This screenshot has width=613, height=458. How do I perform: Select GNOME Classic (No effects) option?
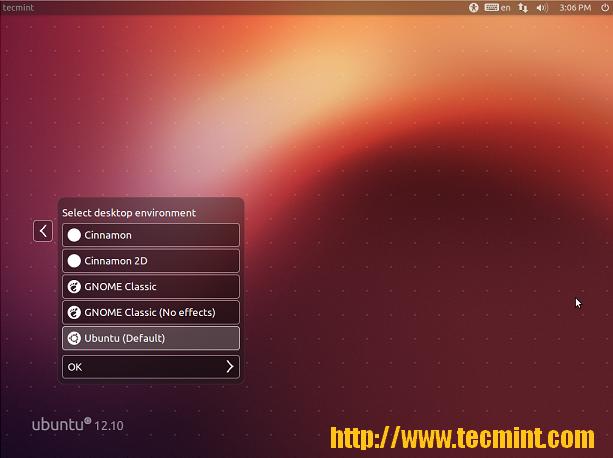[x=151, y=312]
